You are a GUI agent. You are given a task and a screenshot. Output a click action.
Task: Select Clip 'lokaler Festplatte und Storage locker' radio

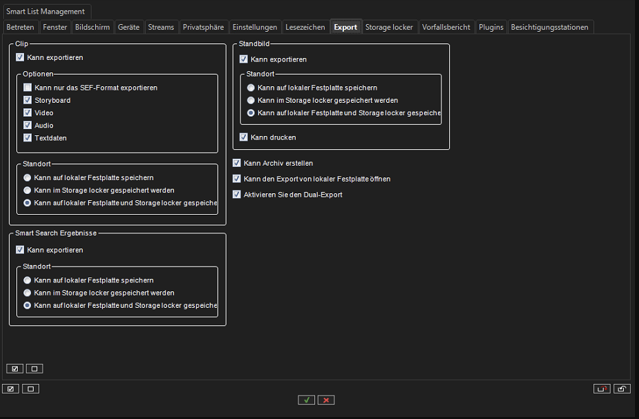pyautogui.click(x=27, y=203)
